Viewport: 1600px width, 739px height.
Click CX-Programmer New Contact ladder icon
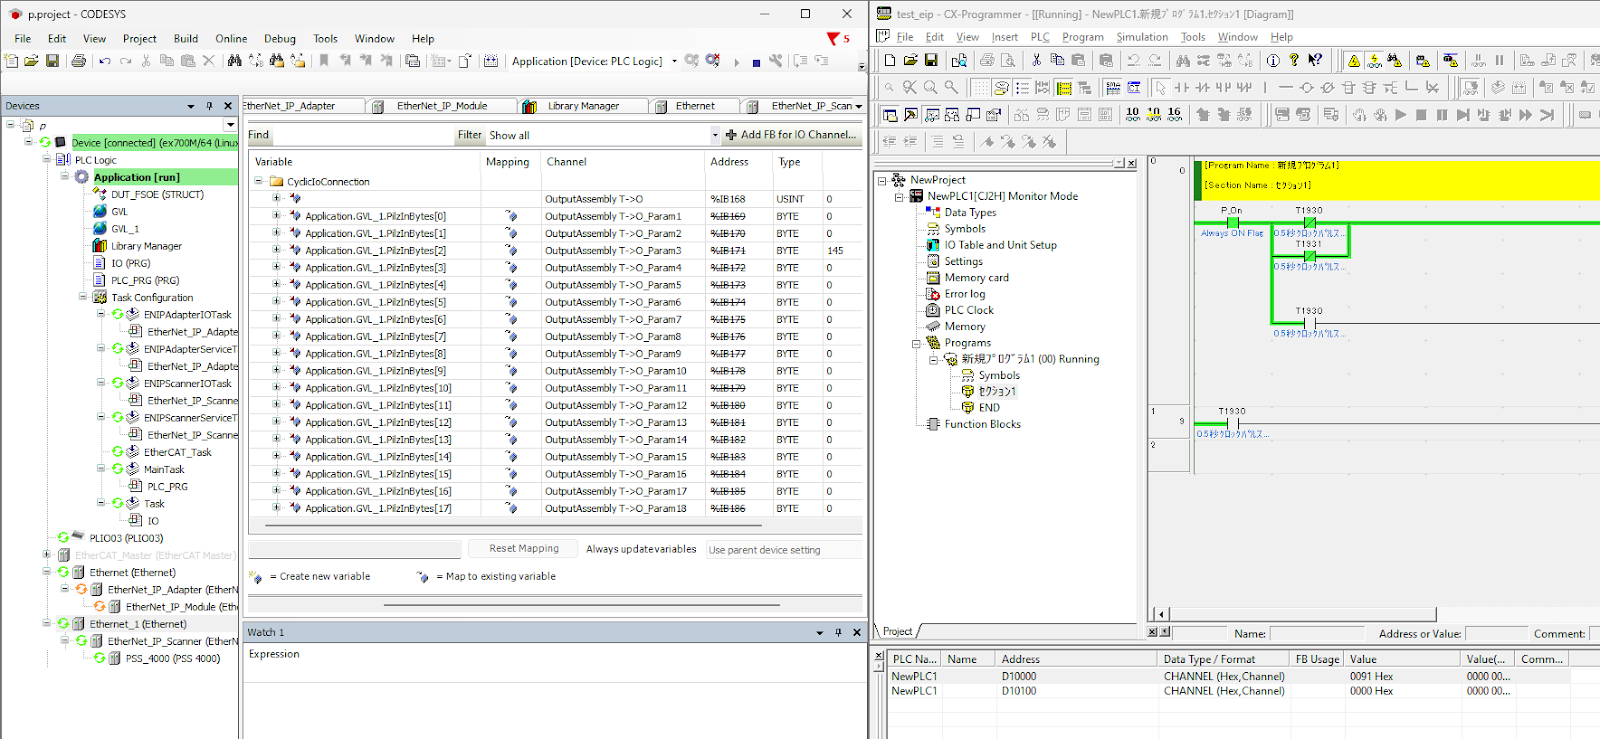(1182, 87)
